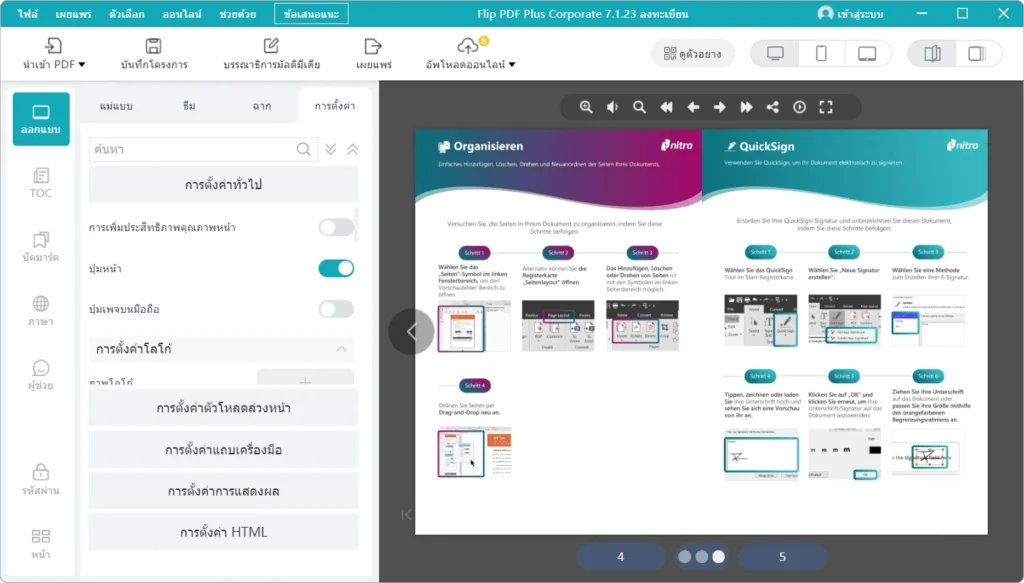Jump to the last page with double-arrow
Screen dimensions: 1024x583
746,107
